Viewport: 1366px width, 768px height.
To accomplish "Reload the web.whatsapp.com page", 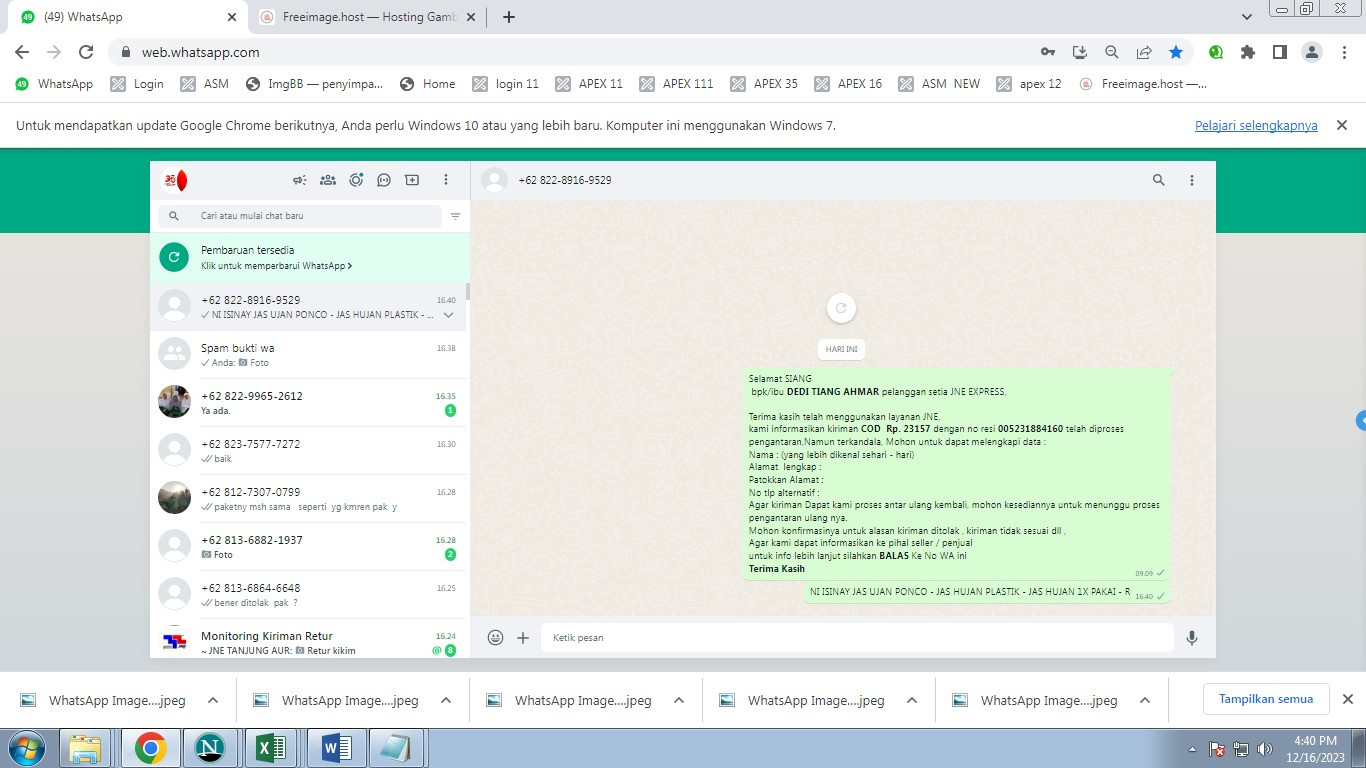I will [x=86, y=52].
